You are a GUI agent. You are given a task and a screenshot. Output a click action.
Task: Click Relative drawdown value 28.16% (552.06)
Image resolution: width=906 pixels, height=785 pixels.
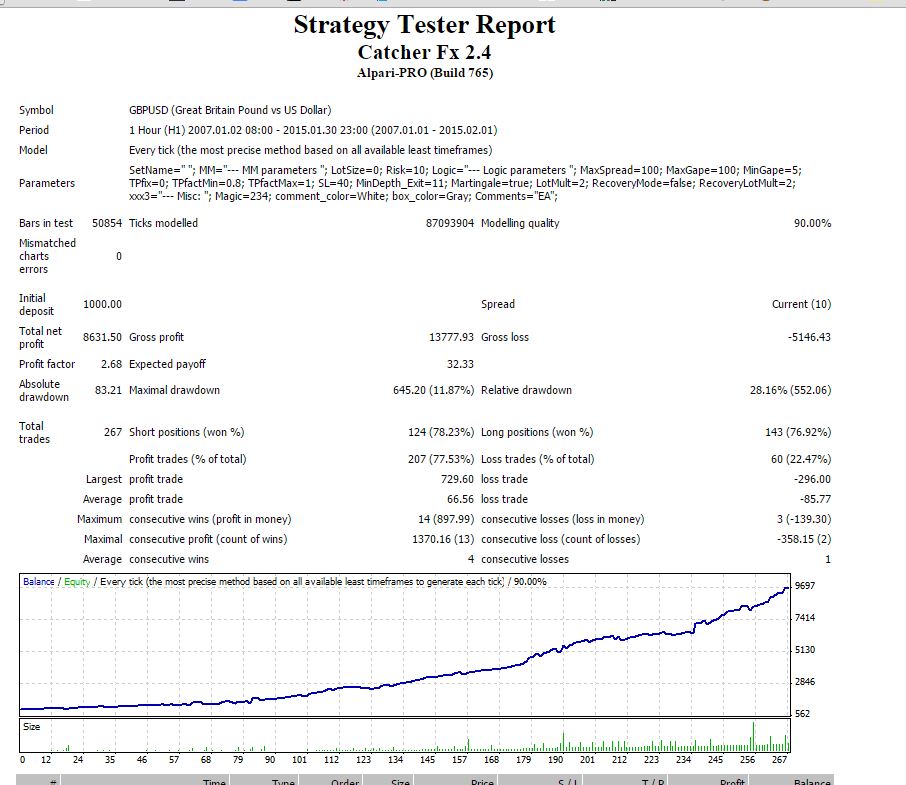click(790, 390)
